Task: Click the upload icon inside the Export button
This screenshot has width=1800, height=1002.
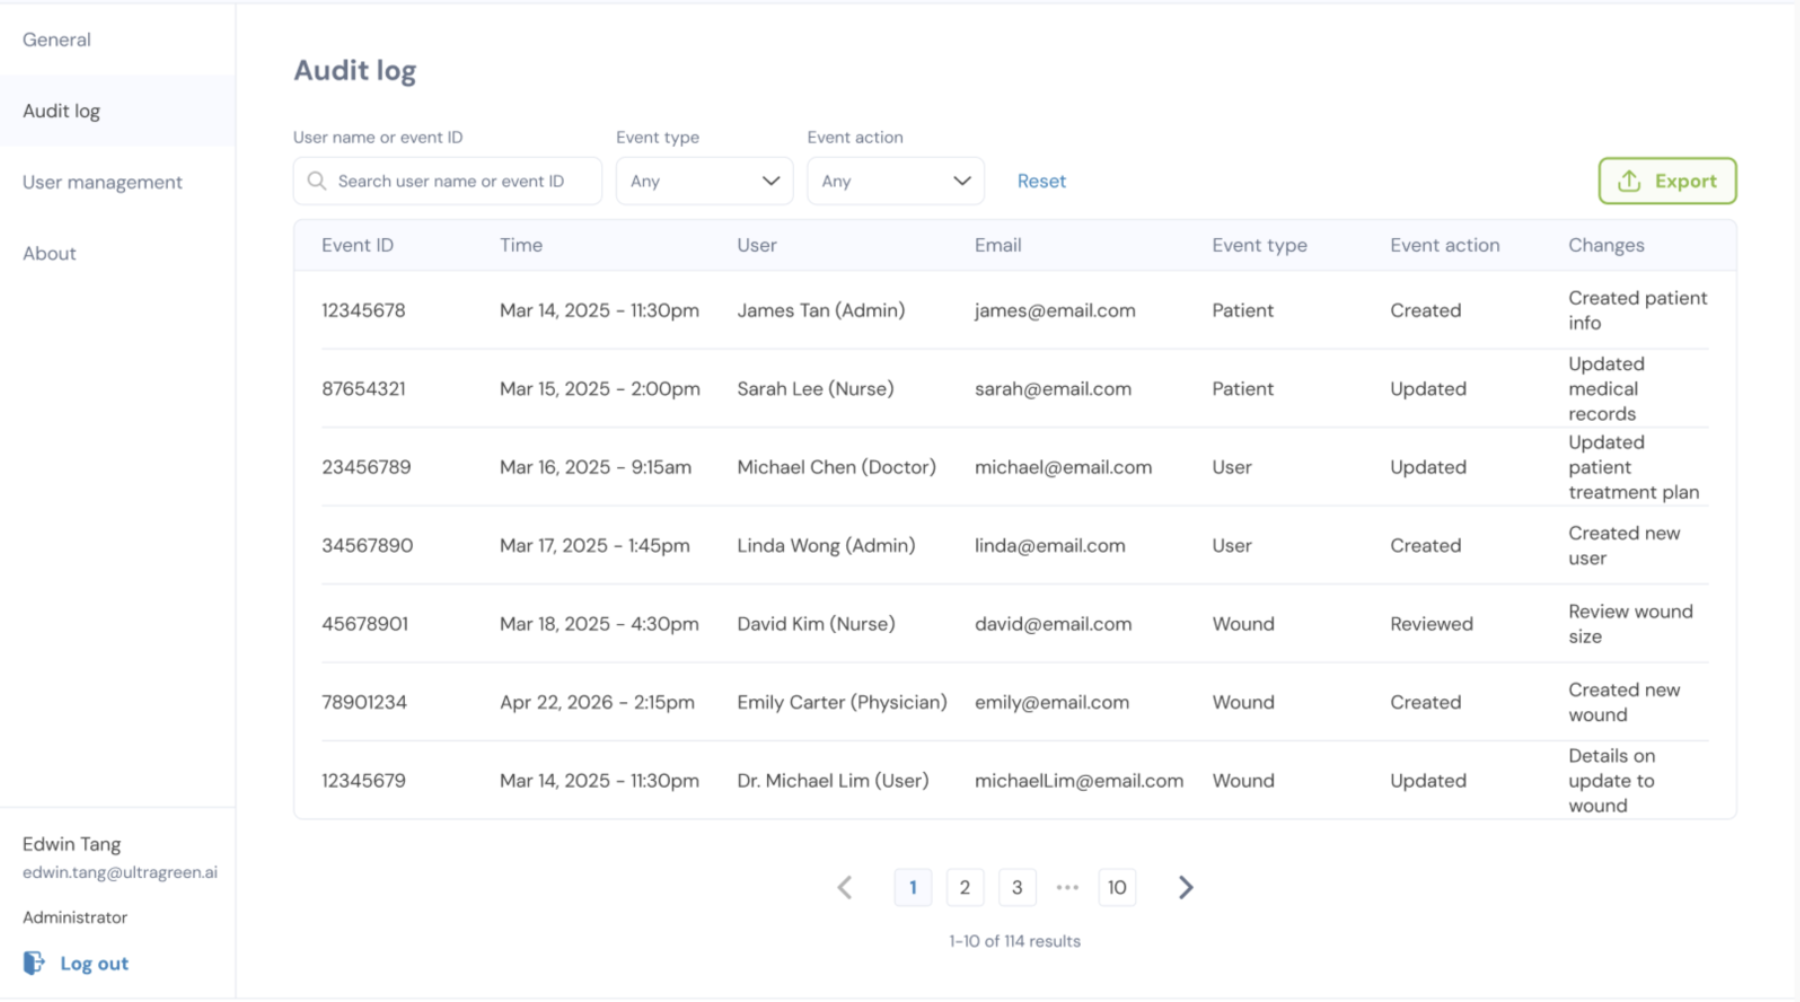Action: (1630, 181)
